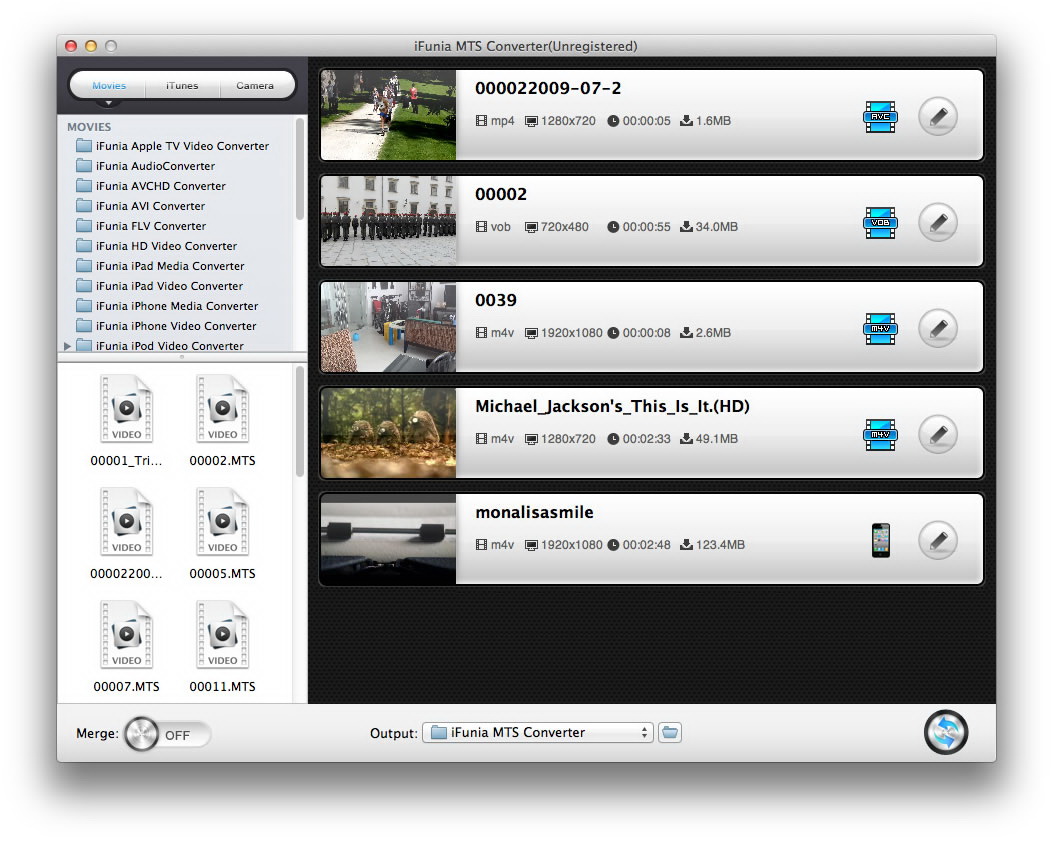This screenshot has width=1053, height=841.
Task: Open iFunia iPad Media Converter folder
Action: pos(161,266)
